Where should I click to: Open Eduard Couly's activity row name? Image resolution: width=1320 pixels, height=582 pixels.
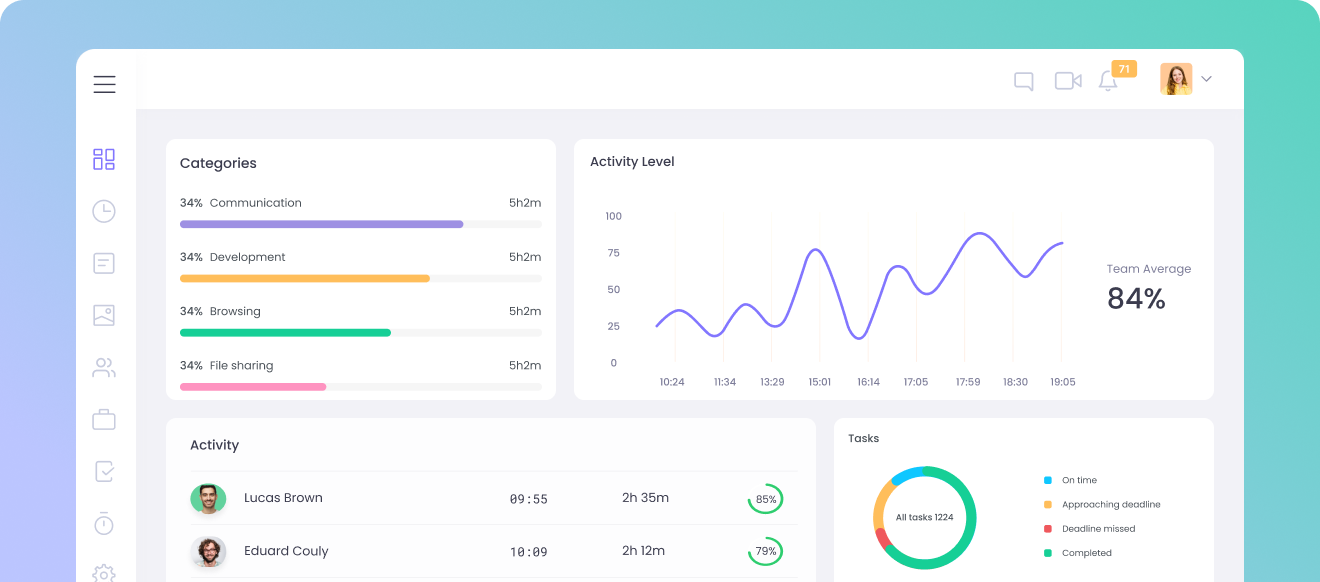pos(286,551)
